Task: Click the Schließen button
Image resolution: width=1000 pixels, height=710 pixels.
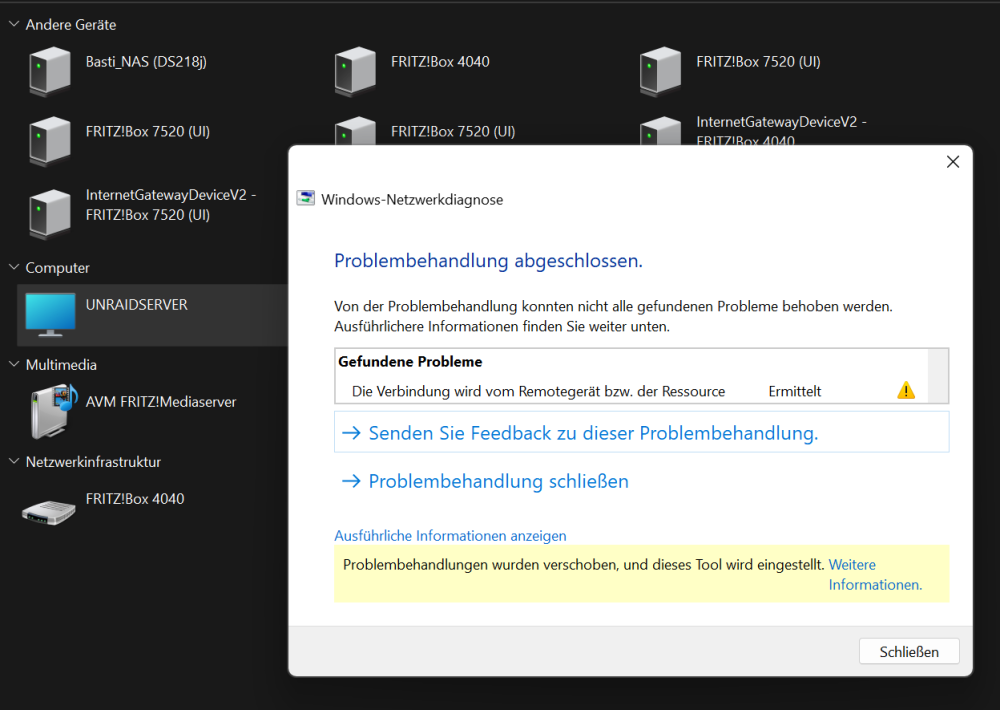Action: click(909, 651)
